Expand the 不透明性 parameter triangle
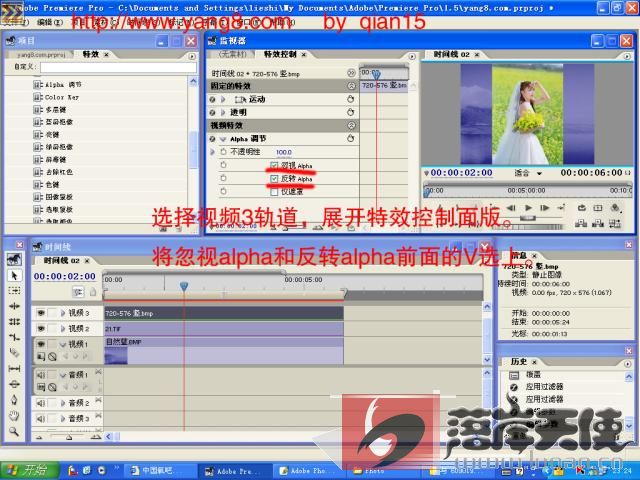The image size is (640, 480). click(212, 152)
